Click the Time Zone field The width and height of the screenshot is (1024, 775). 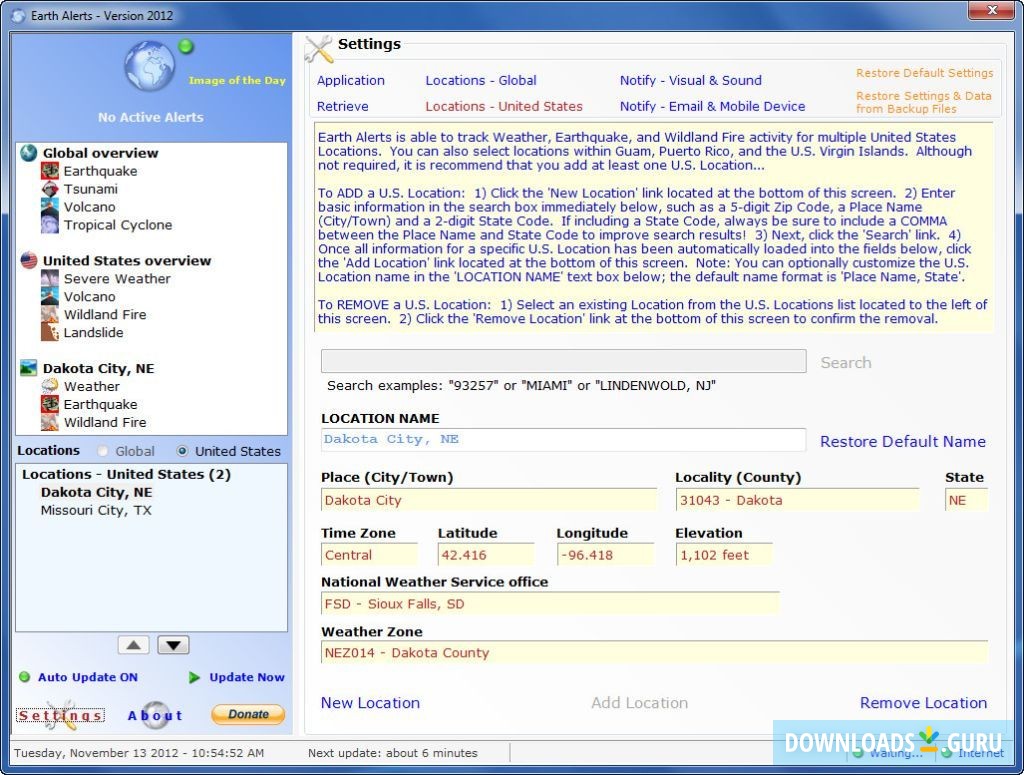(369, 555)
